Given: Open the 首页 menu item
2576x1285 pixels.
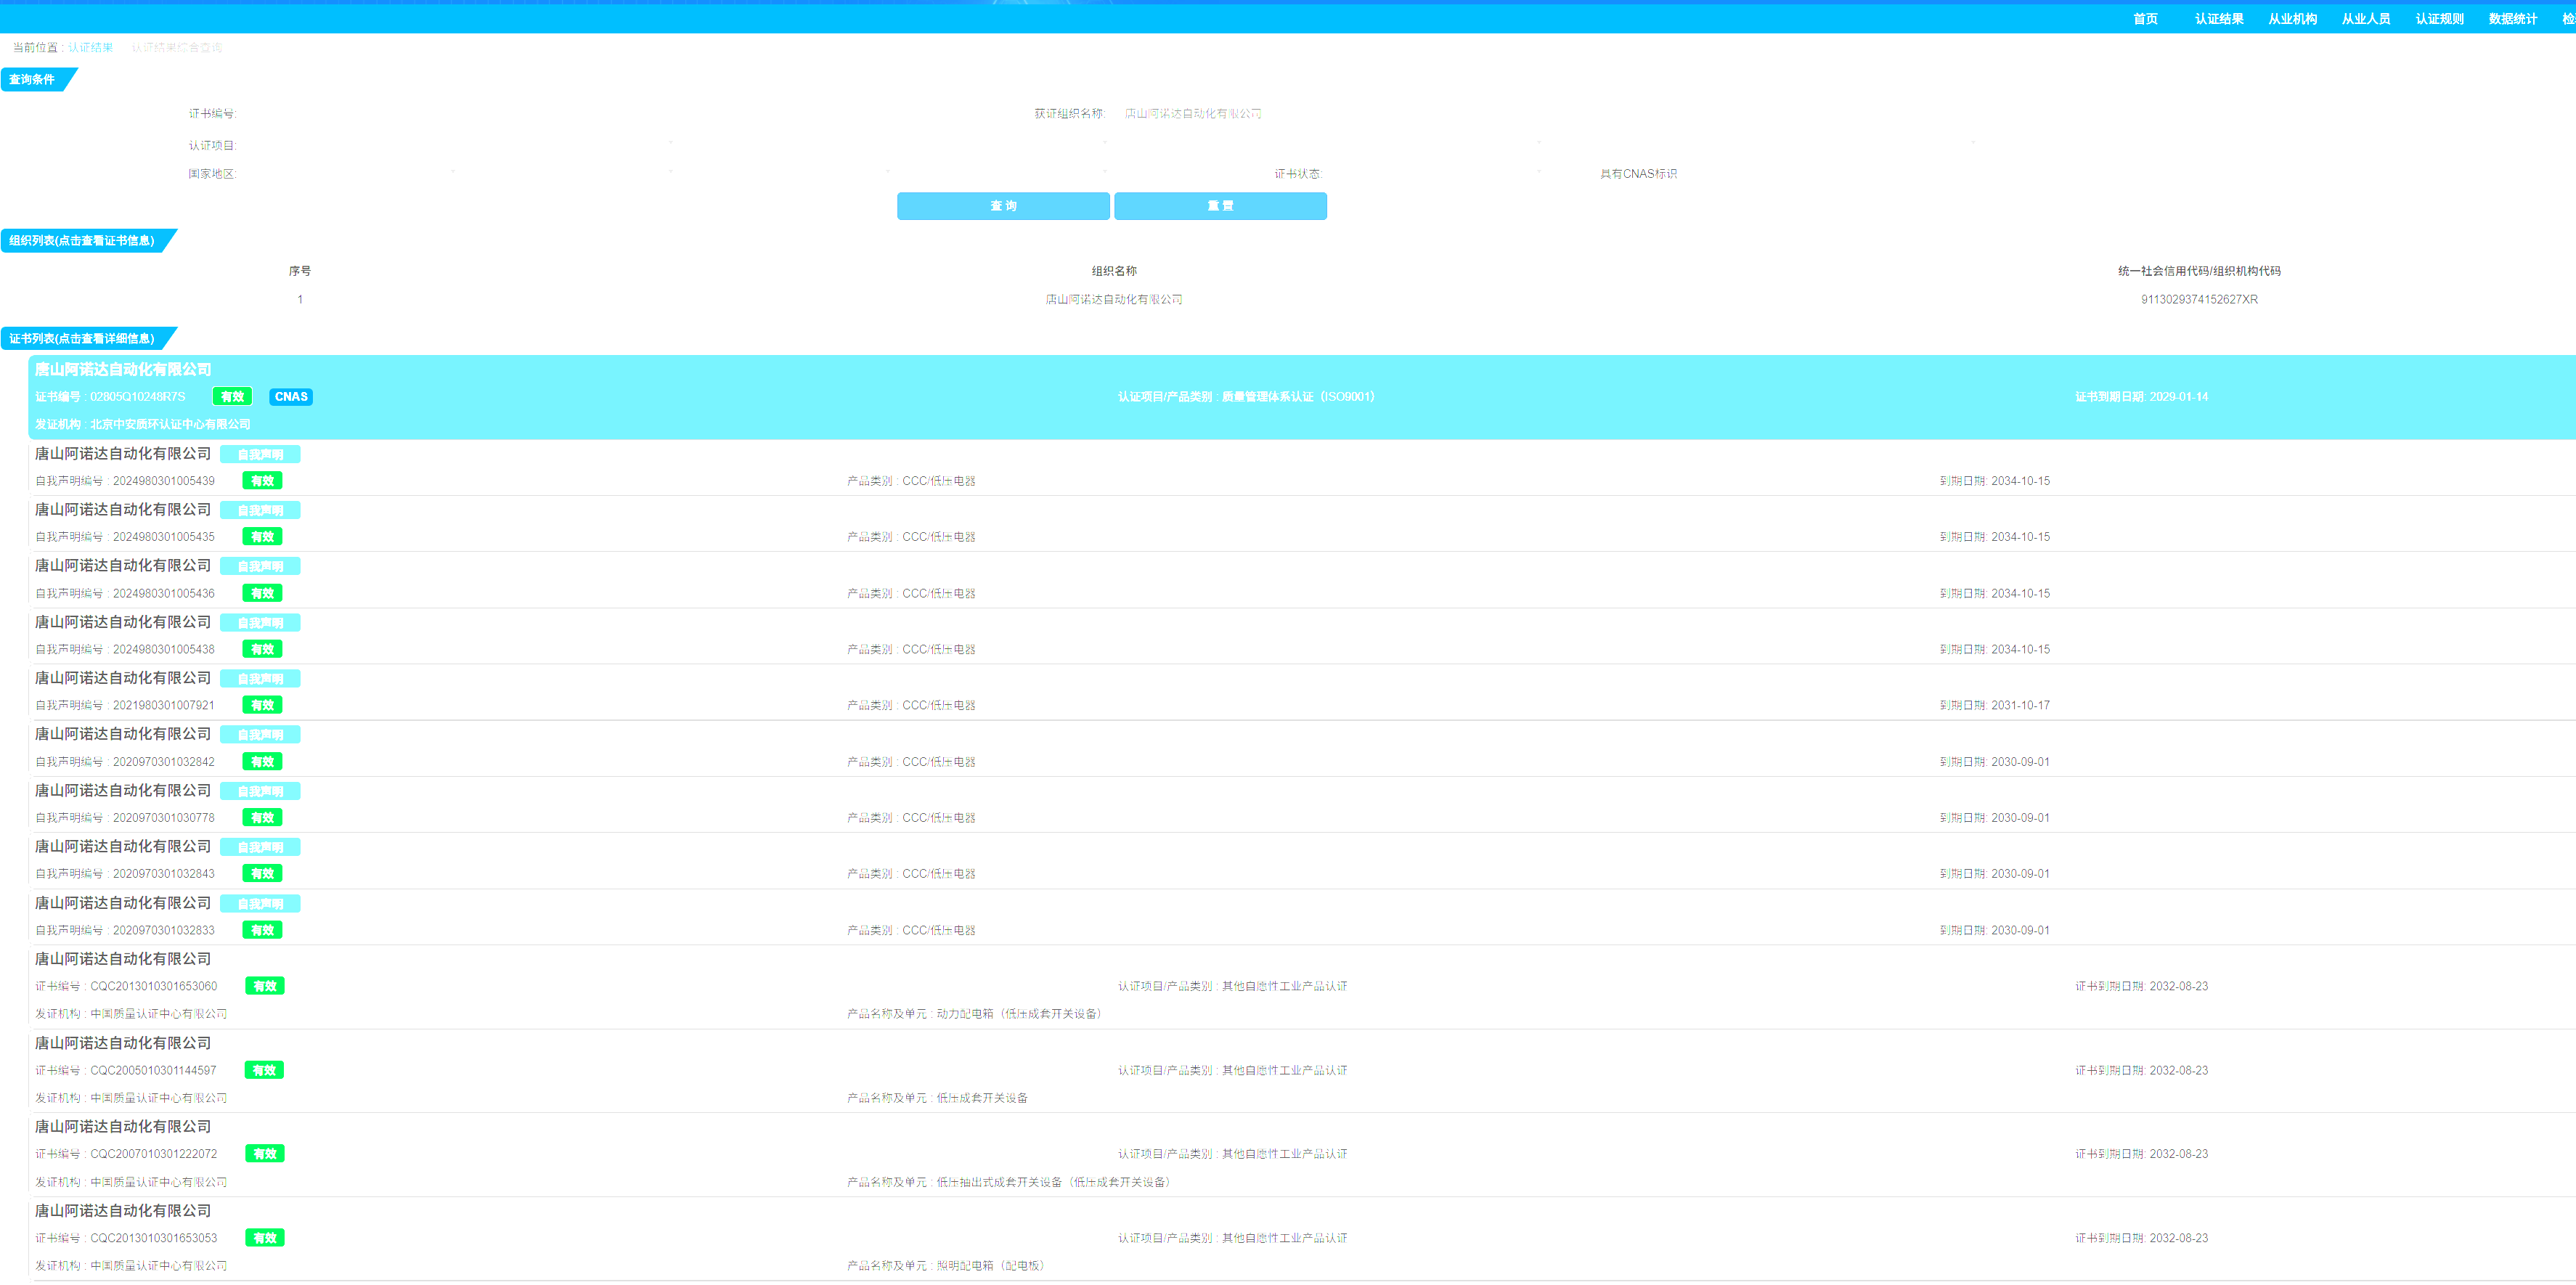Looking at the screenshot, I should click(2145, 19).
